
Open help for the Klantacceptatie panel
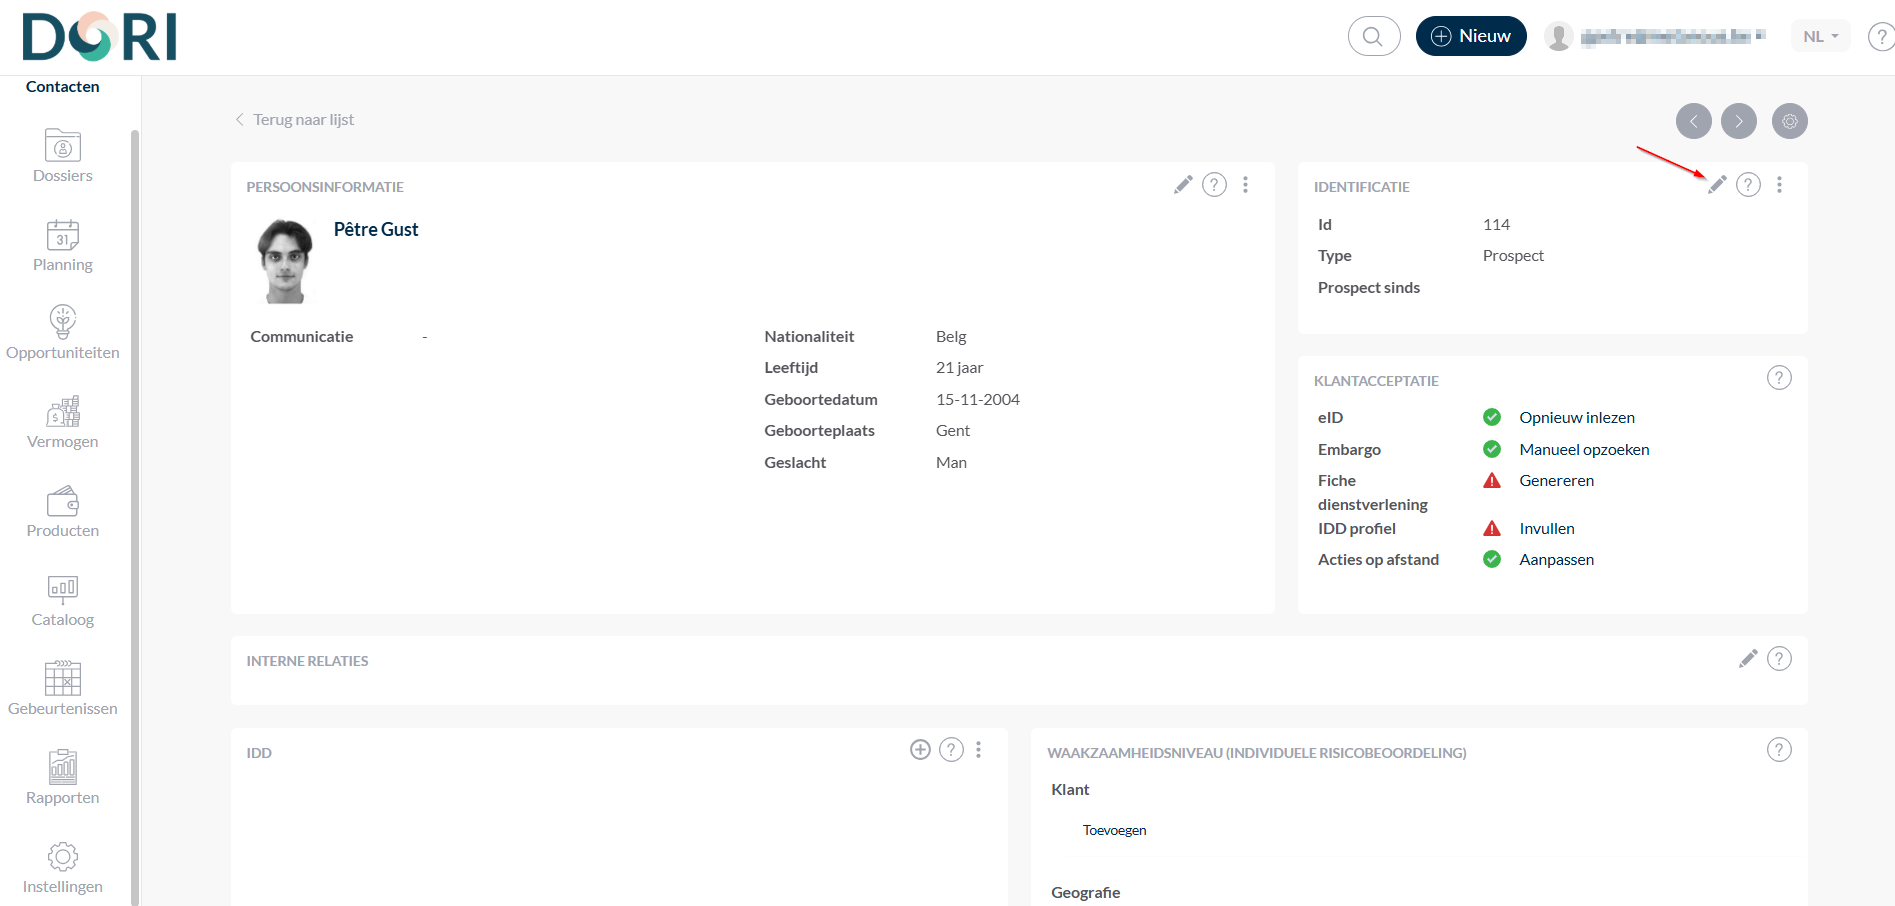1779,378
